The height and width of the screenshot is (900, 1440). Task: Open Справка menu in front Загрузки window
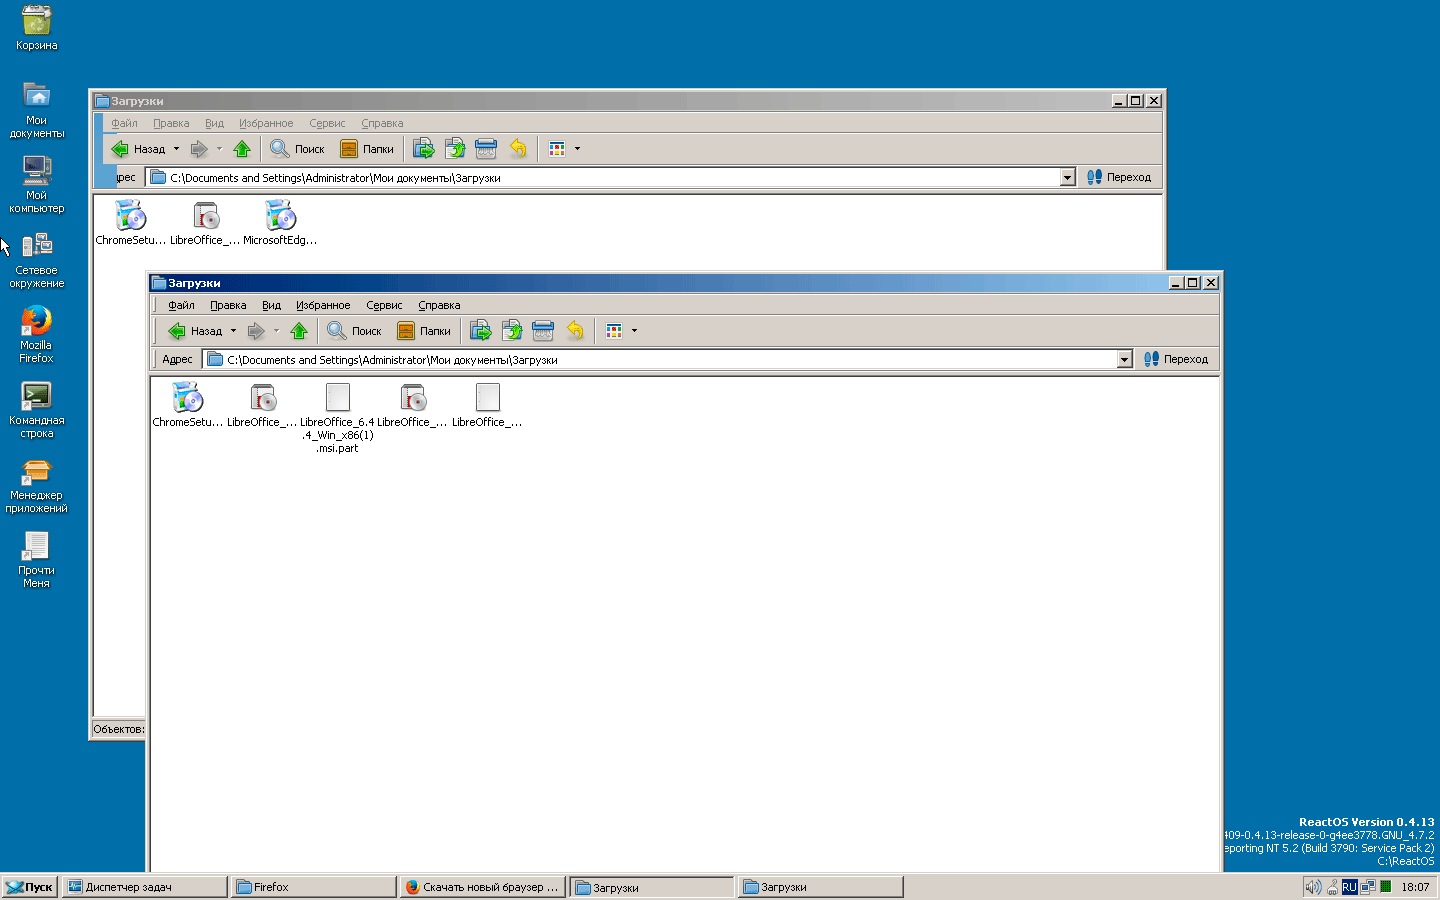coord(439,305)
